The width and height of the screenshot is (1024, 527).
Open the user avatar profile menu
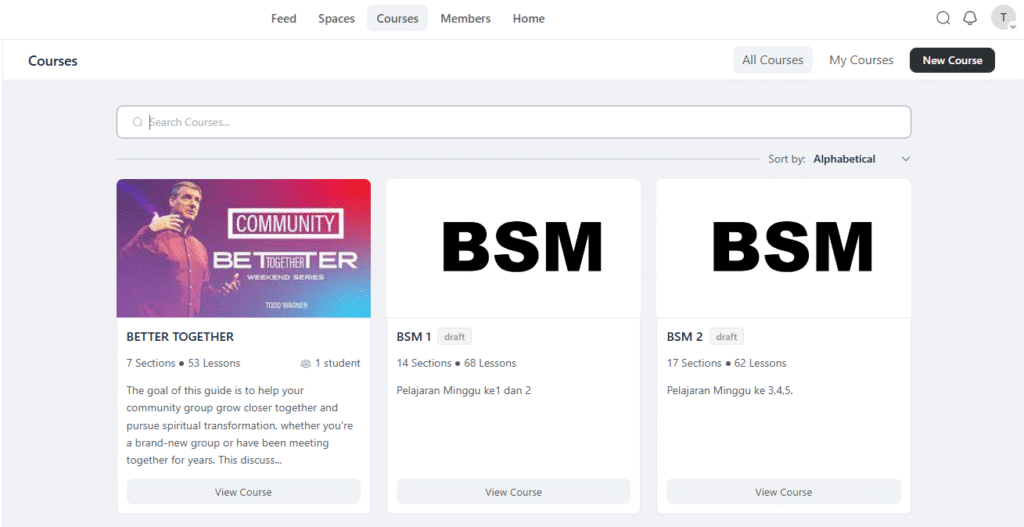[x=1003, y=18]
